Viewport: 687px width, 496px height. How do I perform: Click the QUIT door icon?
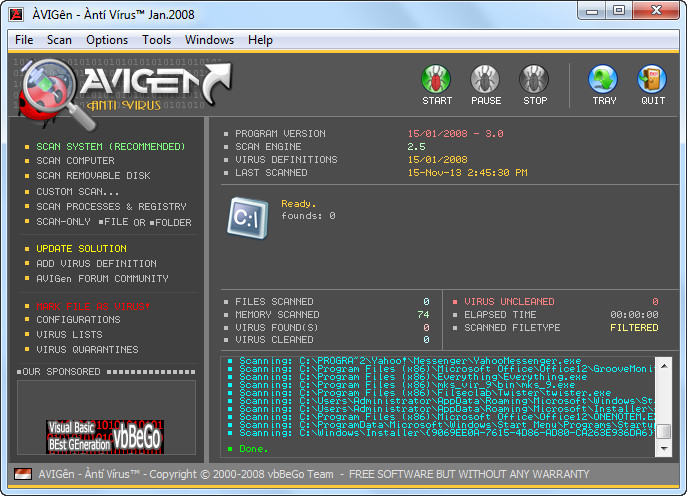coord(652,80)
